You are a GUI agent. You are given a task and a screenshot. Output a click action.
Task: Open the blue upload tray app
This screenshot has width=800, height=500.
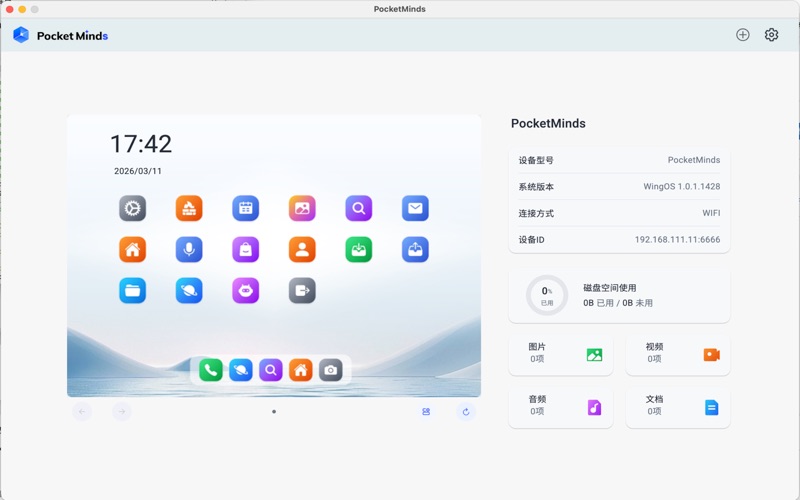(x=415, y=249)
